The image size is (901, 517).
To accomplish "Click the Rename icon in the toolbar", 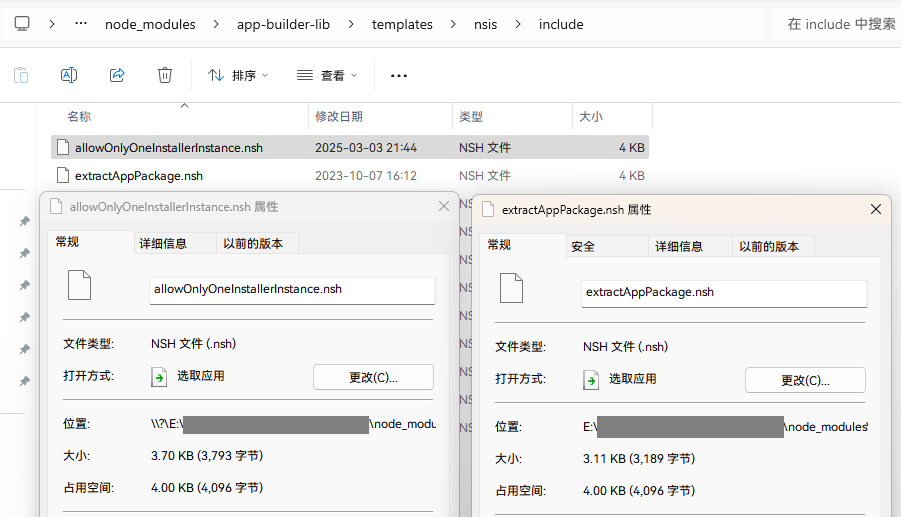I will [69, 75].
